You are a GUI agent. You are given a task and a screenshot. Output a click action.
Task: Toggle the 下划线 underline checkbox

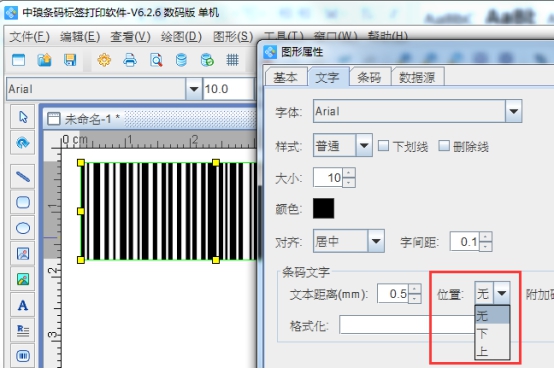[x=384, y=146]
